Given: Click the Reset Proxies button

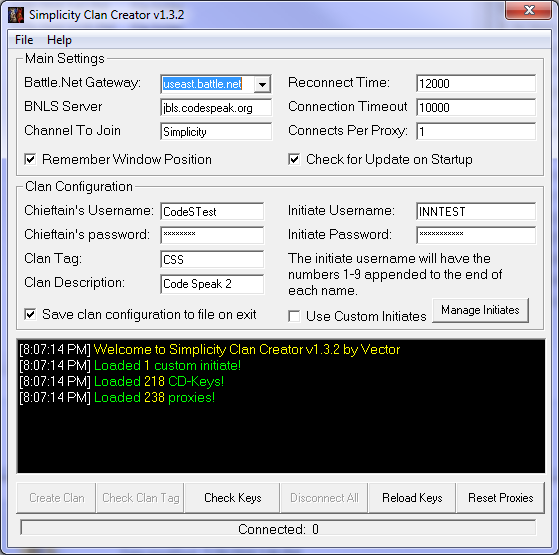Looking at the screenshot, I should (501, 498).
